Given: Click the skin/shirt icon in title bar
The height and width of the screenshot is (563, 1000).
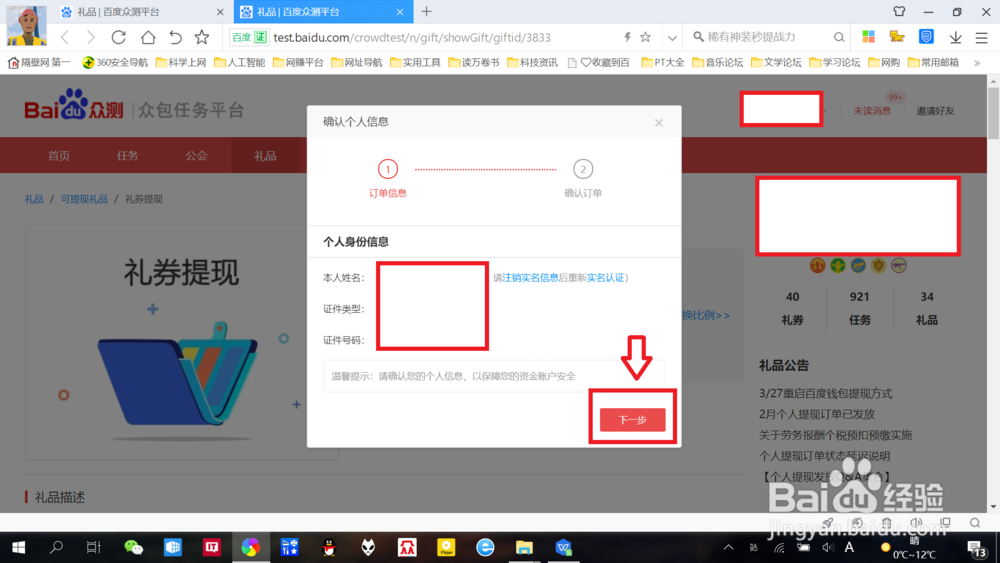Looking at the screenshot, I should (x=899, y=11).
